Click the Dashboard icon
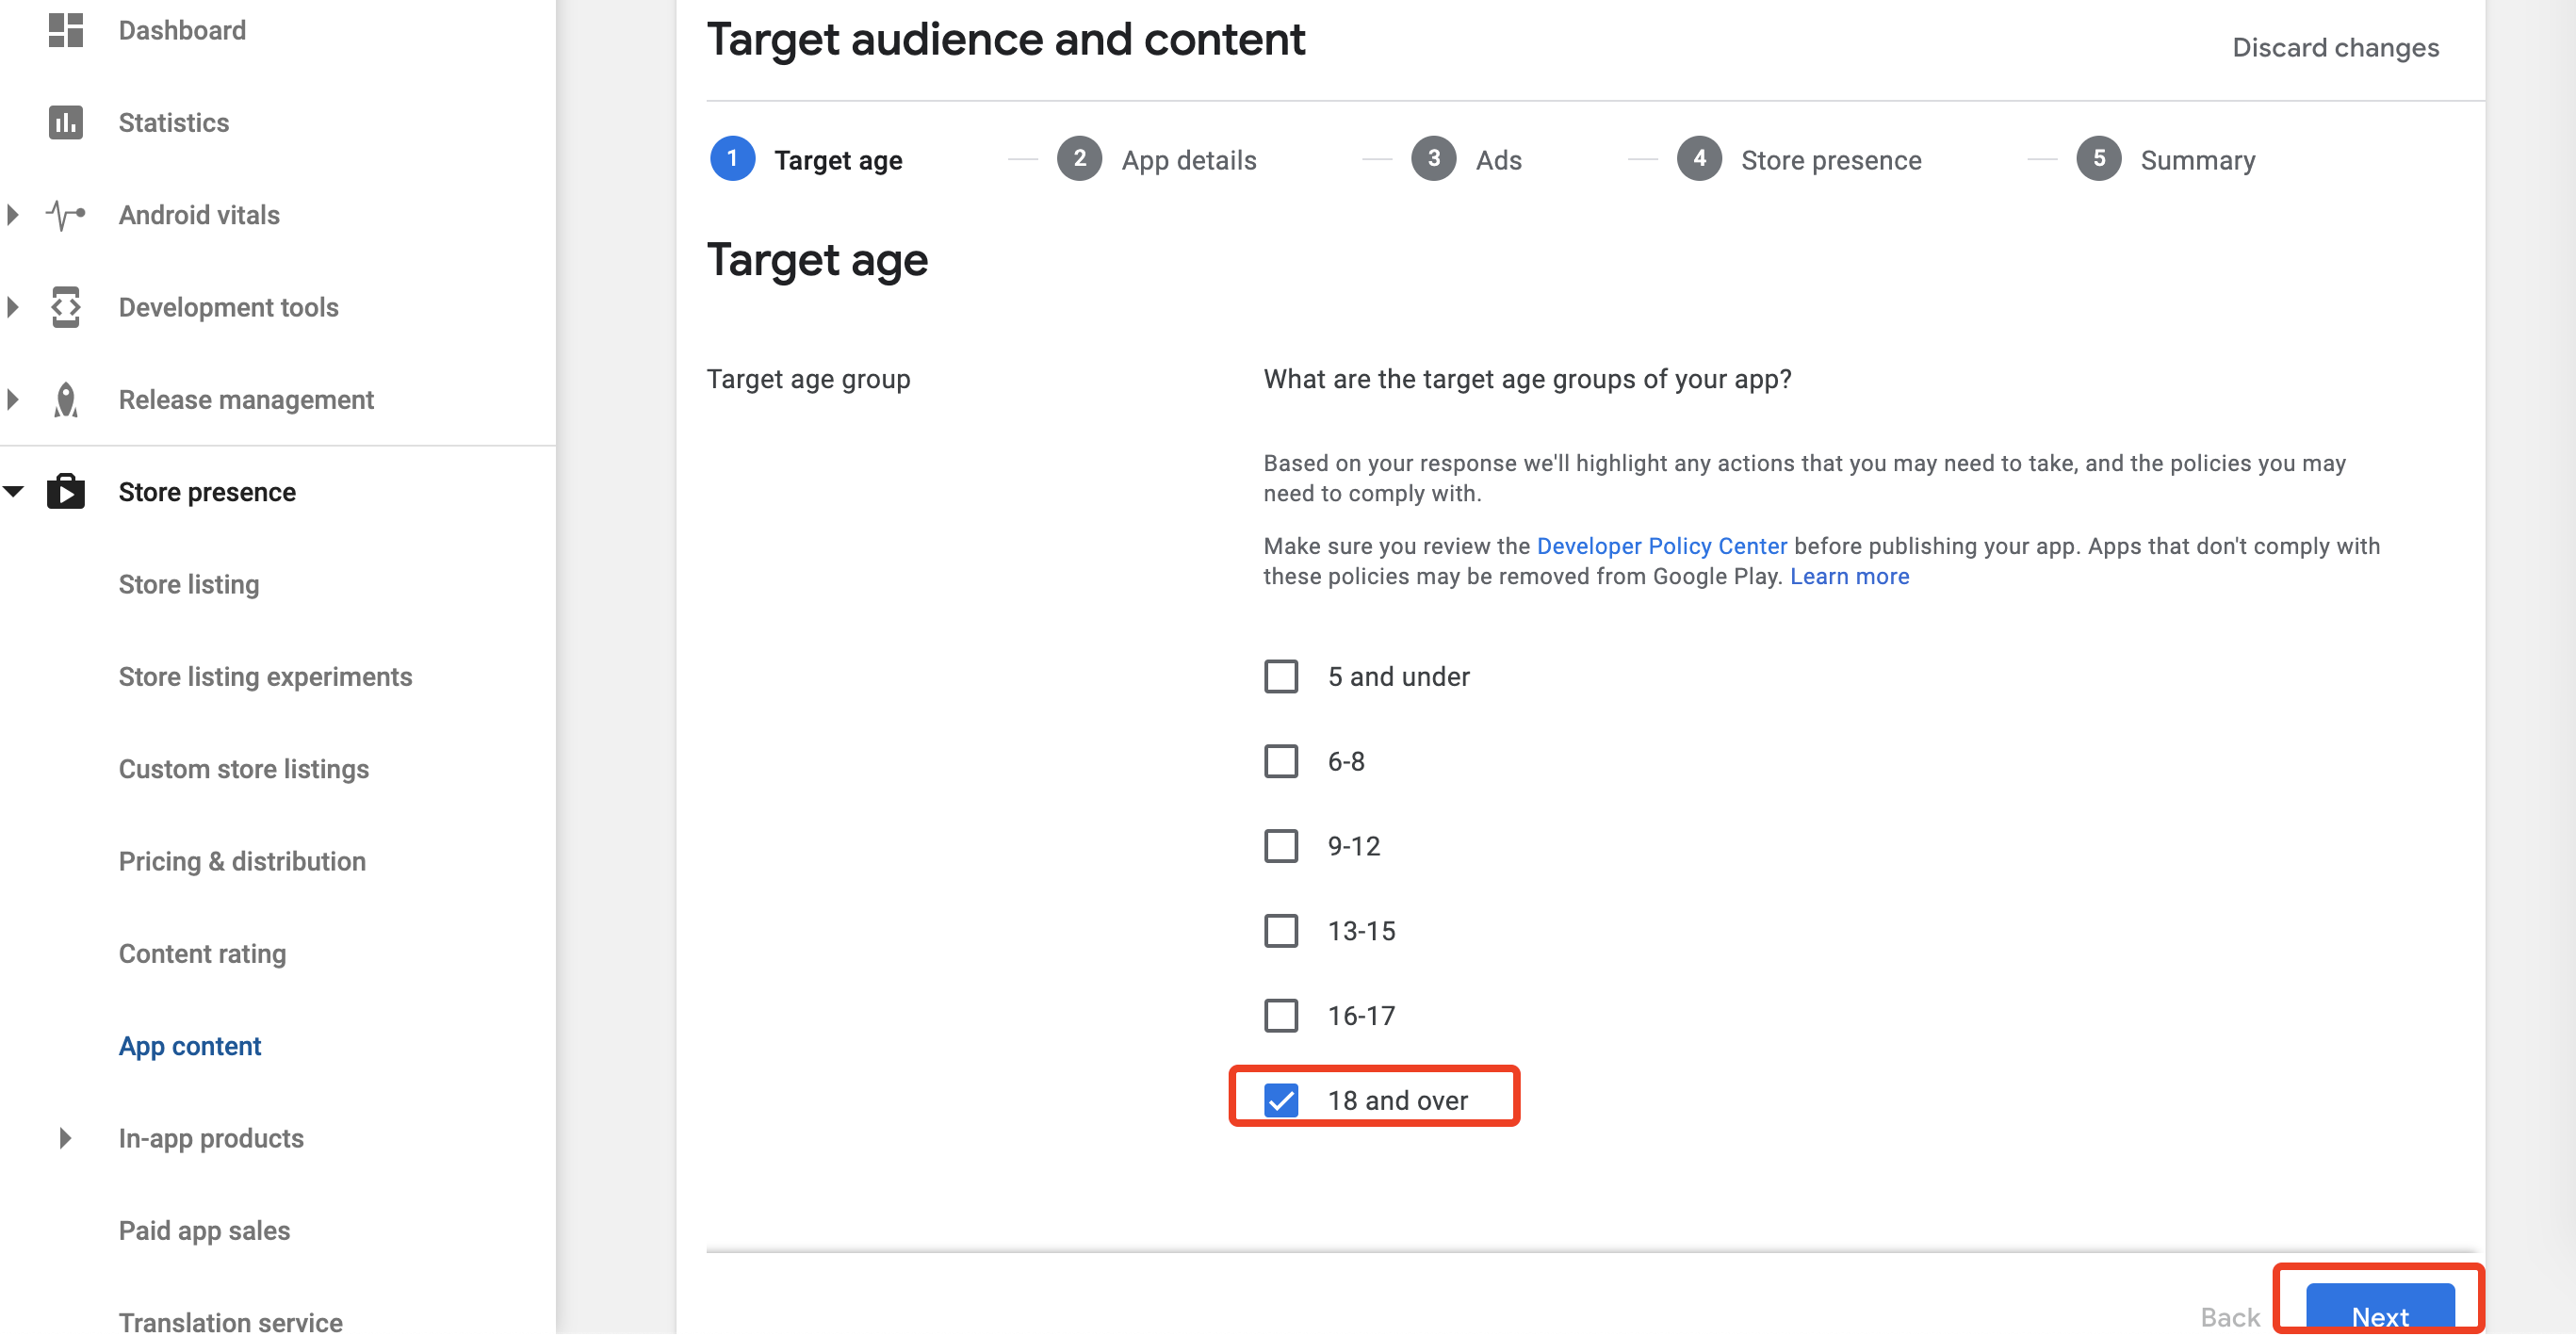The height and width of the screenshot is (1336, 2576). click(x=66, y=30)
